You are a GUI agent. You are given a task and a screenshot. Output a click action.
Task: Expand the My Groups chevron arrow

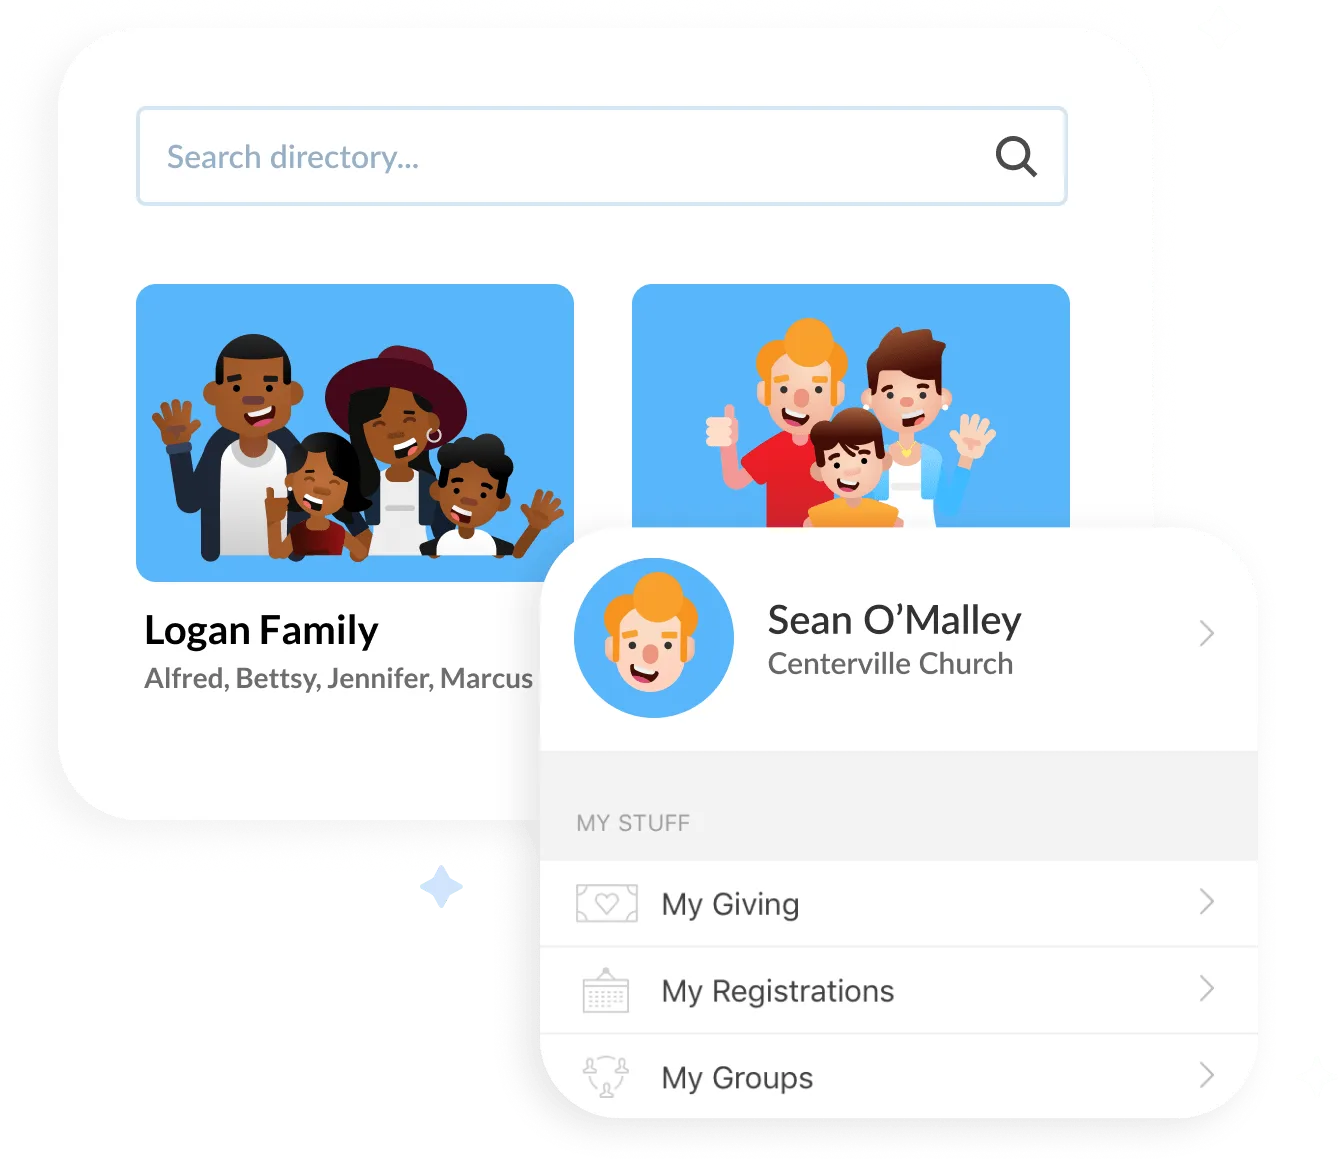click(1207, 1075)
